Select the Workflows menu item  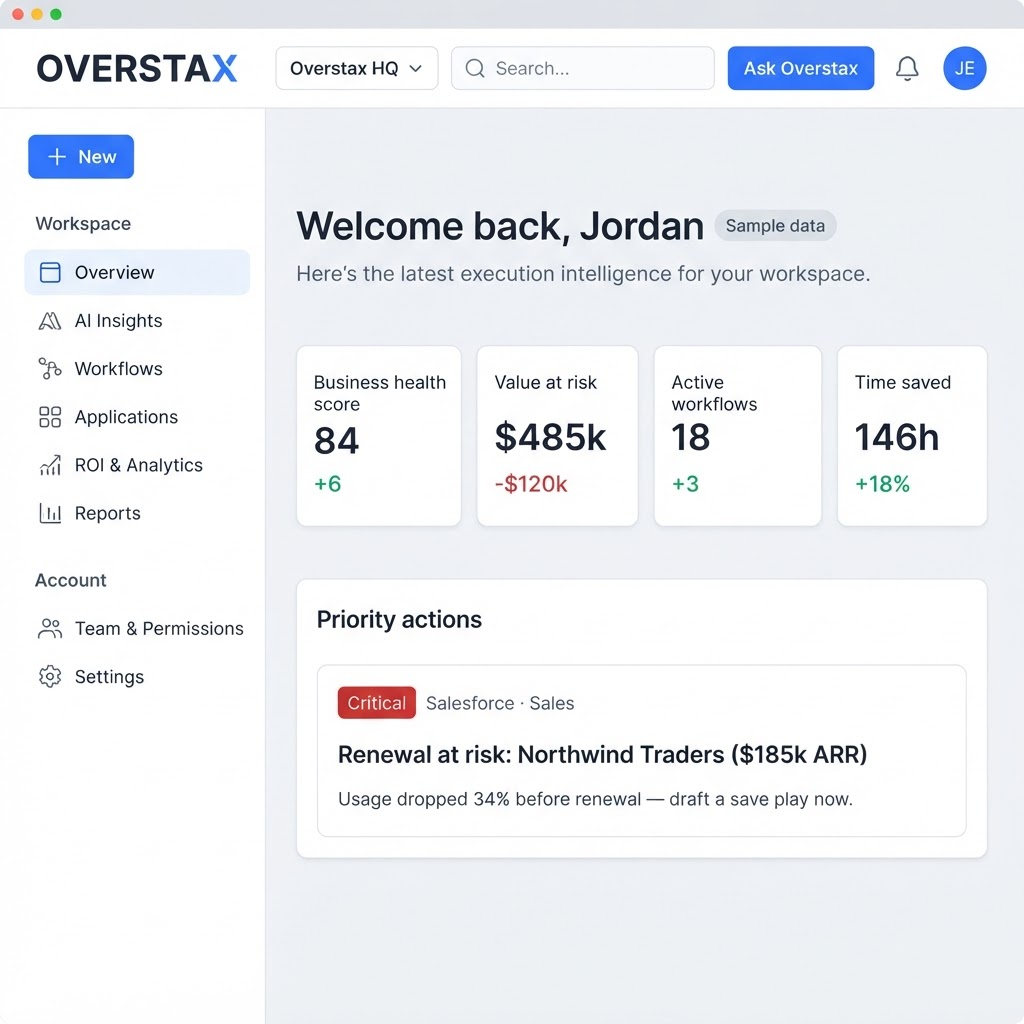(137, 368)
